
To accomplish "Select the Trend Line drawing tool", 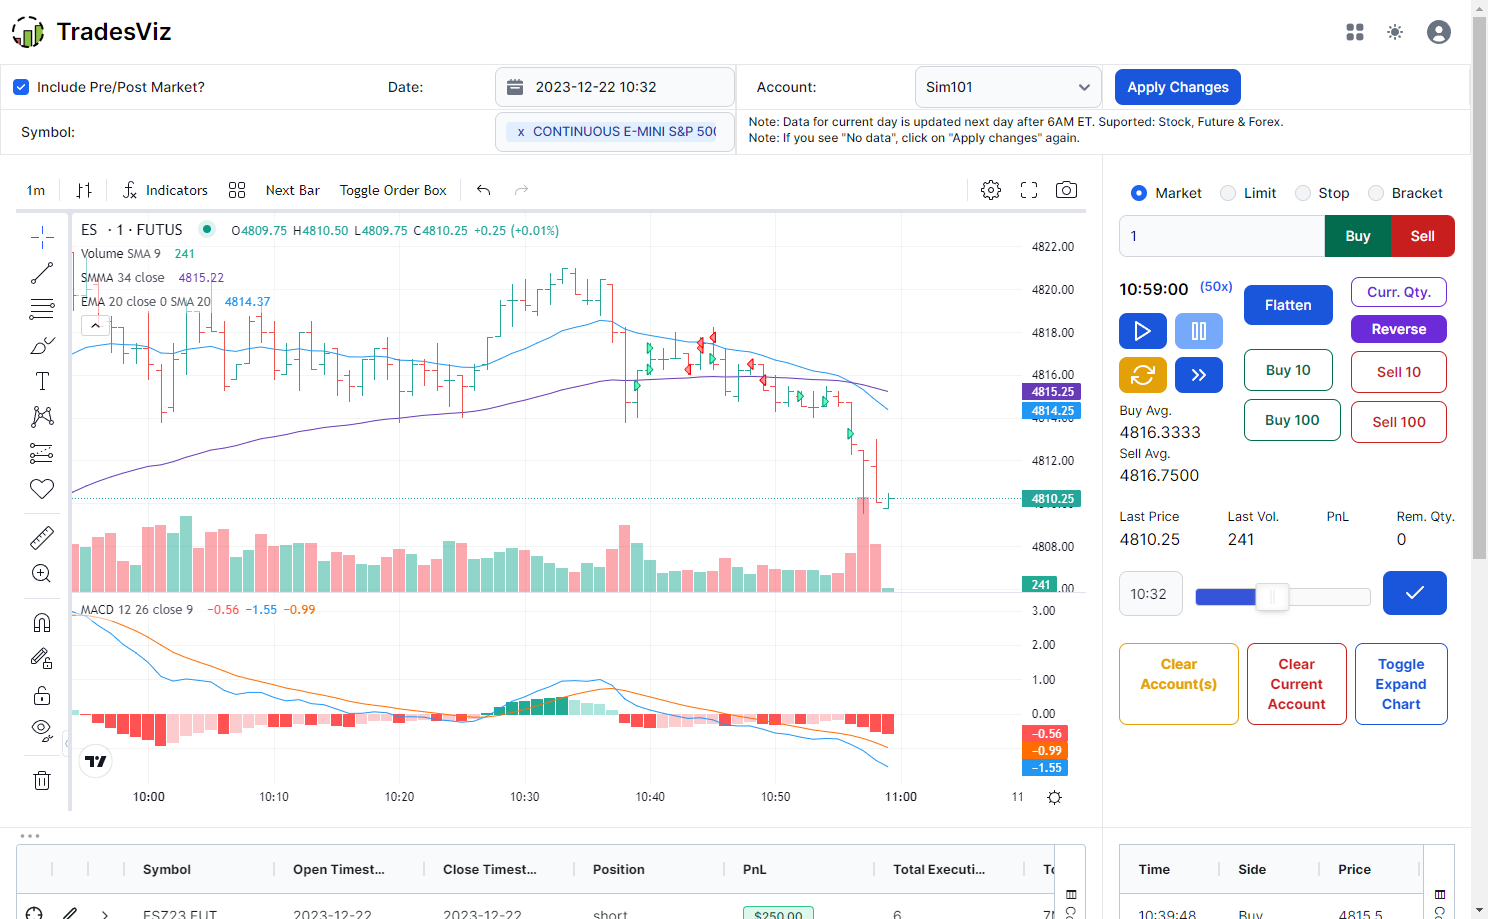I will (x=41, y=273).
